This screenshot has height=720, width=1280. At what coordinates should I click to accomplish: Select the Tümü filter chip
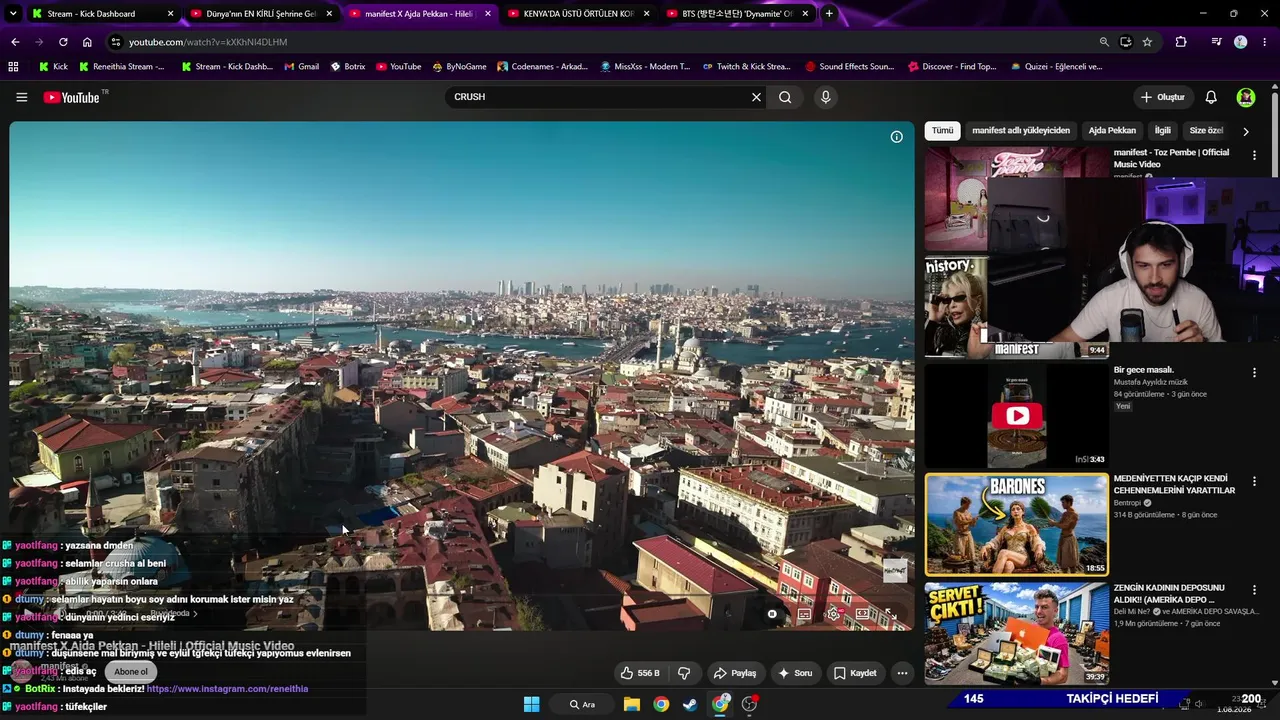point(943,131)
